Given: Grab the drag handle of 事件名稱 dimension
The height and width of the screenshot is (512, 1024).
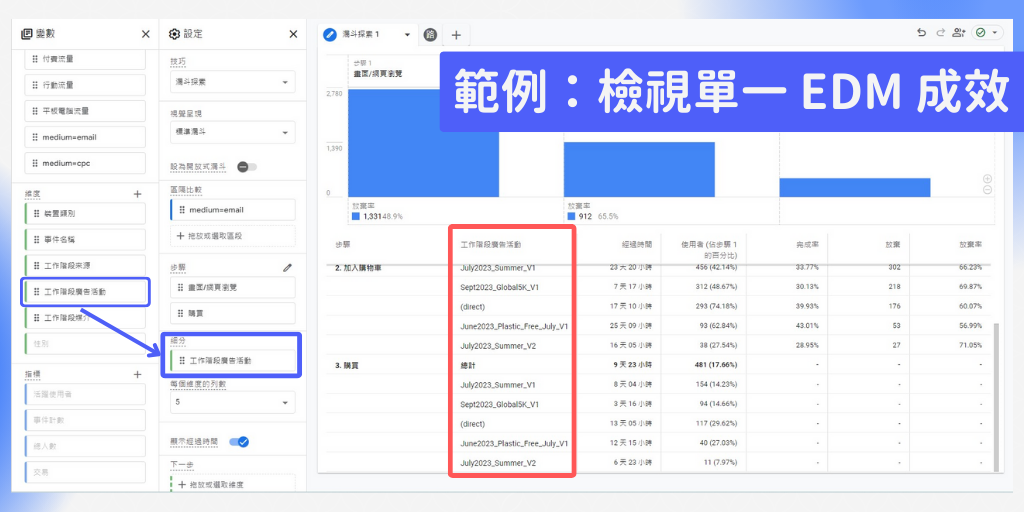Looking at the screenshot, I should coord(37,240).
